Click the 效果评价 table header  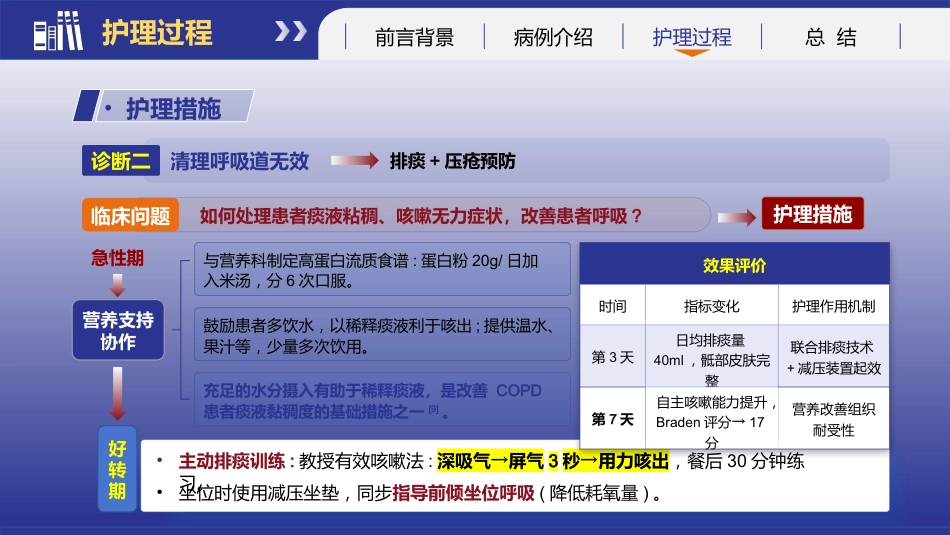(x=734, y=265)
